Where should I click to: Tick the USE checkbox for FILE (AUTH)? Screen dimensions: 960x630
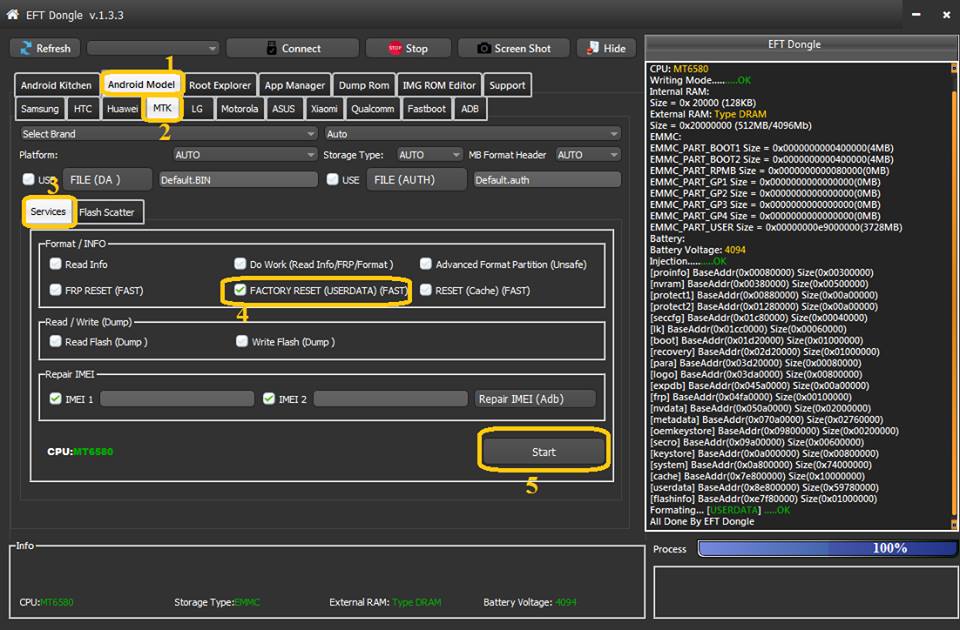tap(332, 179)
